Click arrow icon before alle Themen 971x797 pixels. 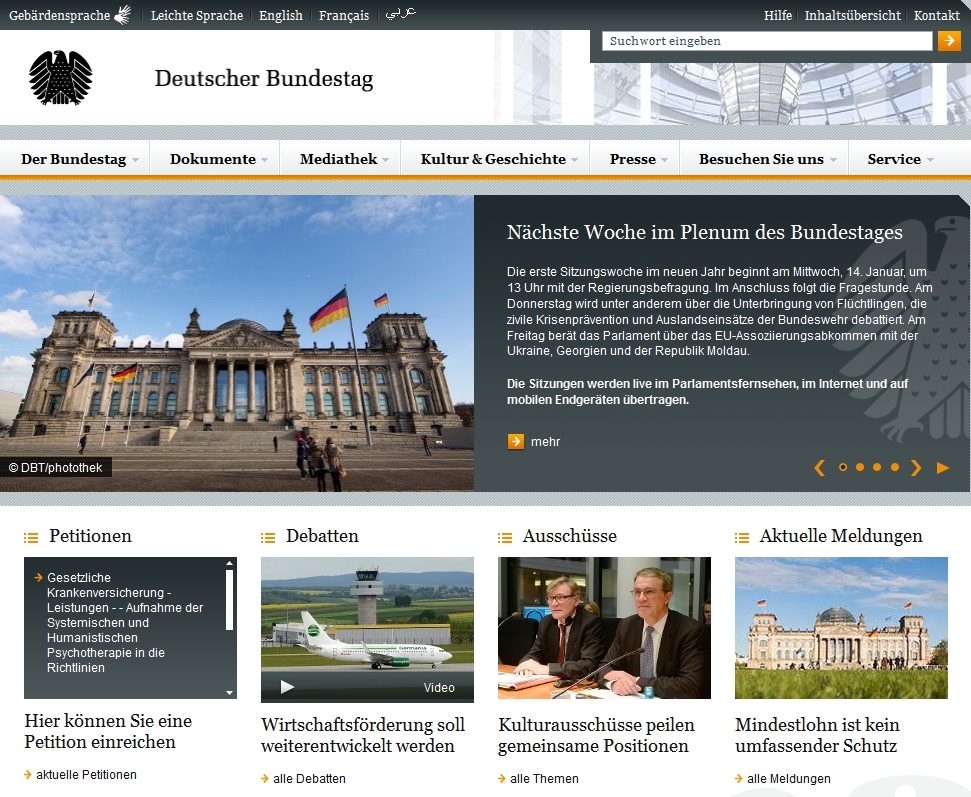[502, 778]
